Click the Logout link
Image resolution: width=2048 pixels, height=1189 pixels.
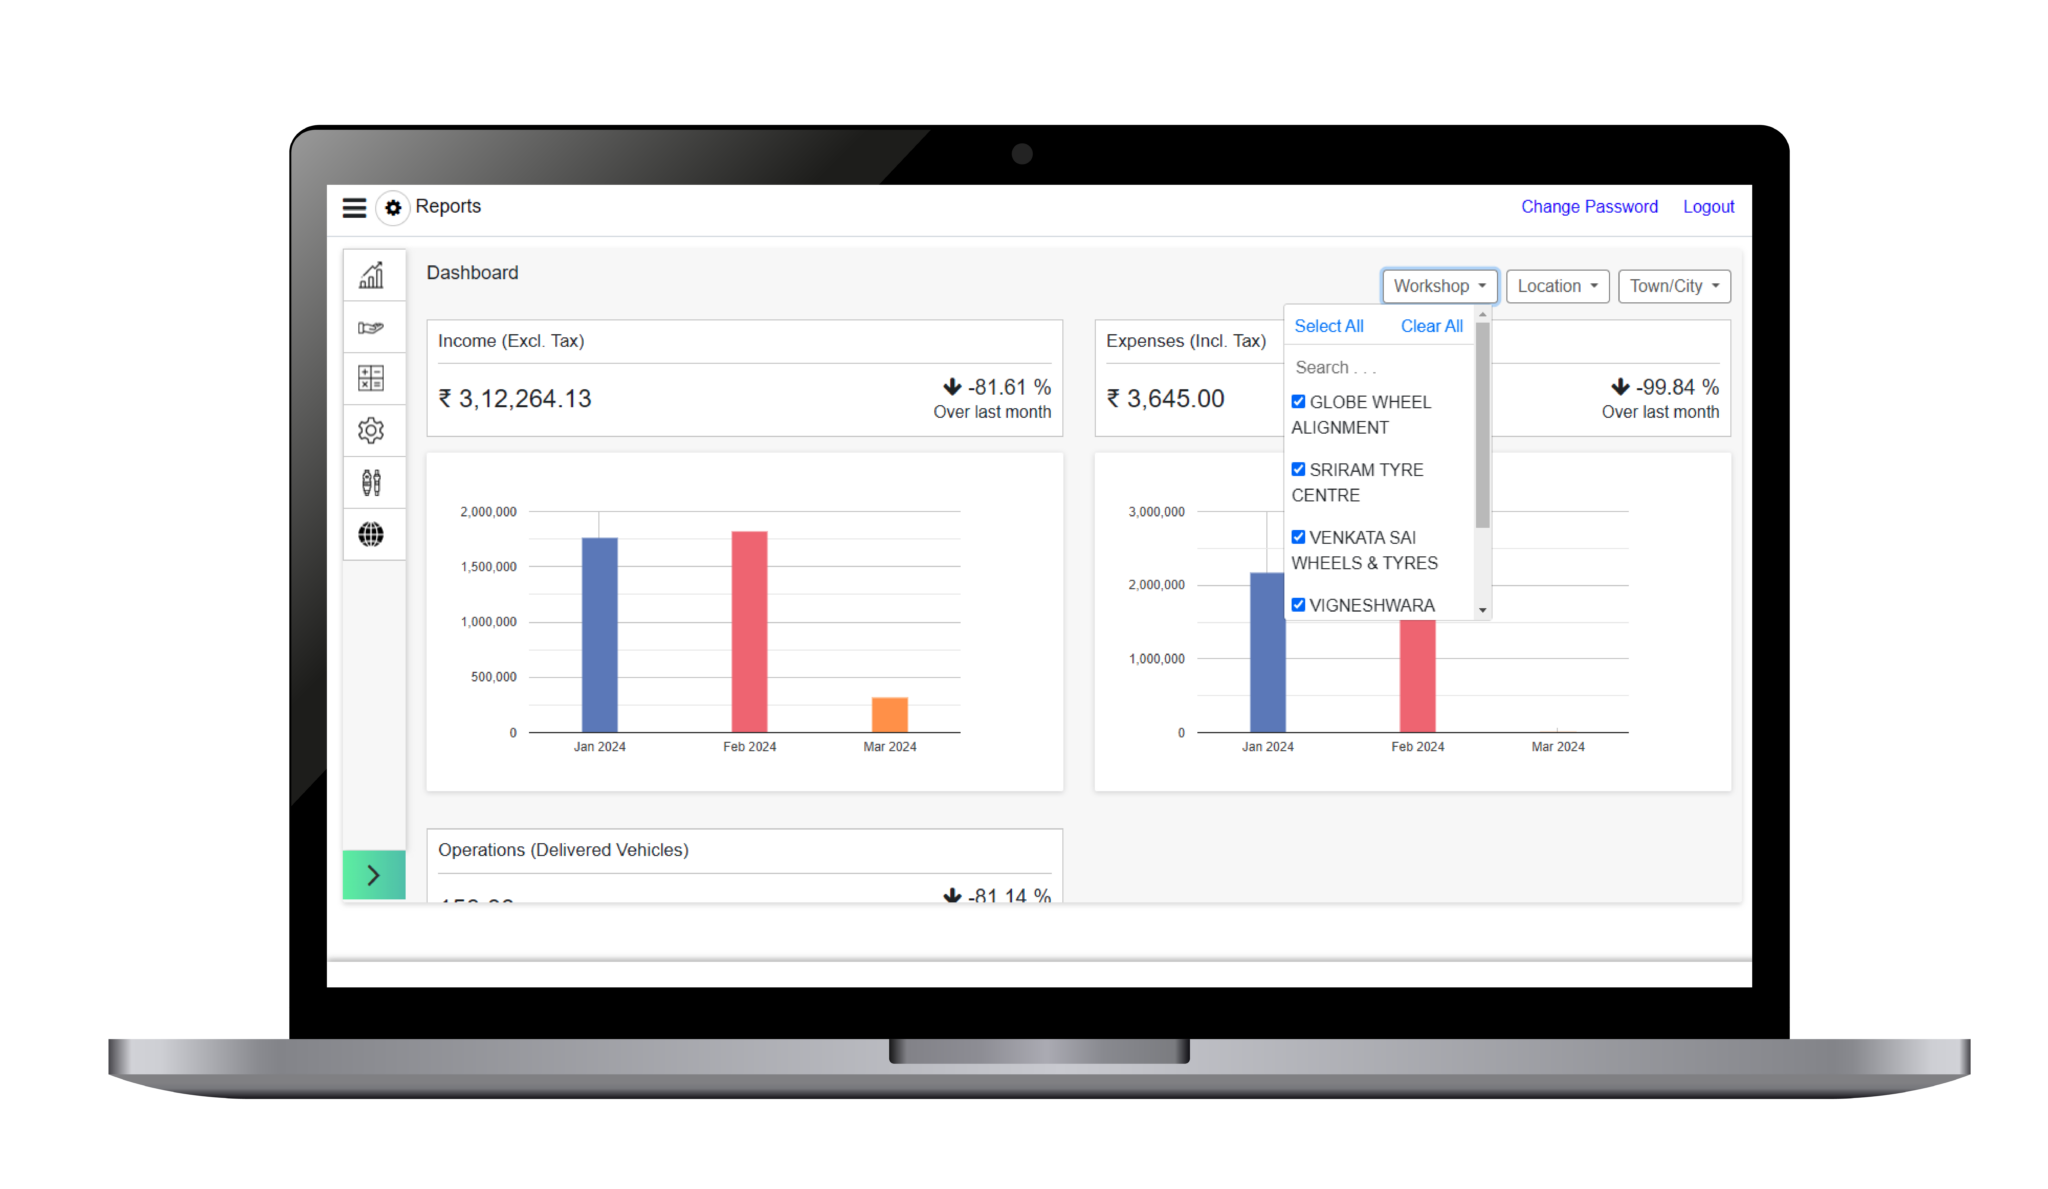coord(1708,205)
